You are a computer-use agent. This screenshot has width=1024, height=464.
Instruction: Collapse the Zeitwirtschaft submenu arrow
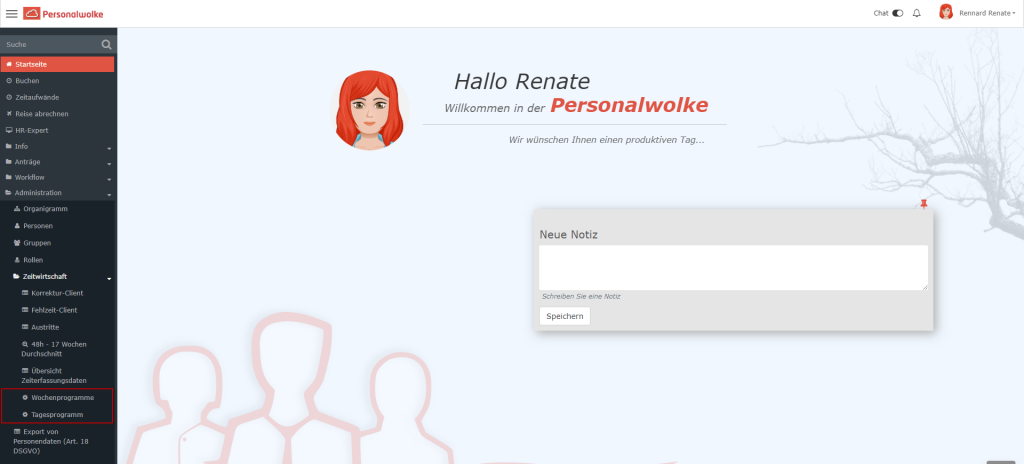tap(109, 278)
